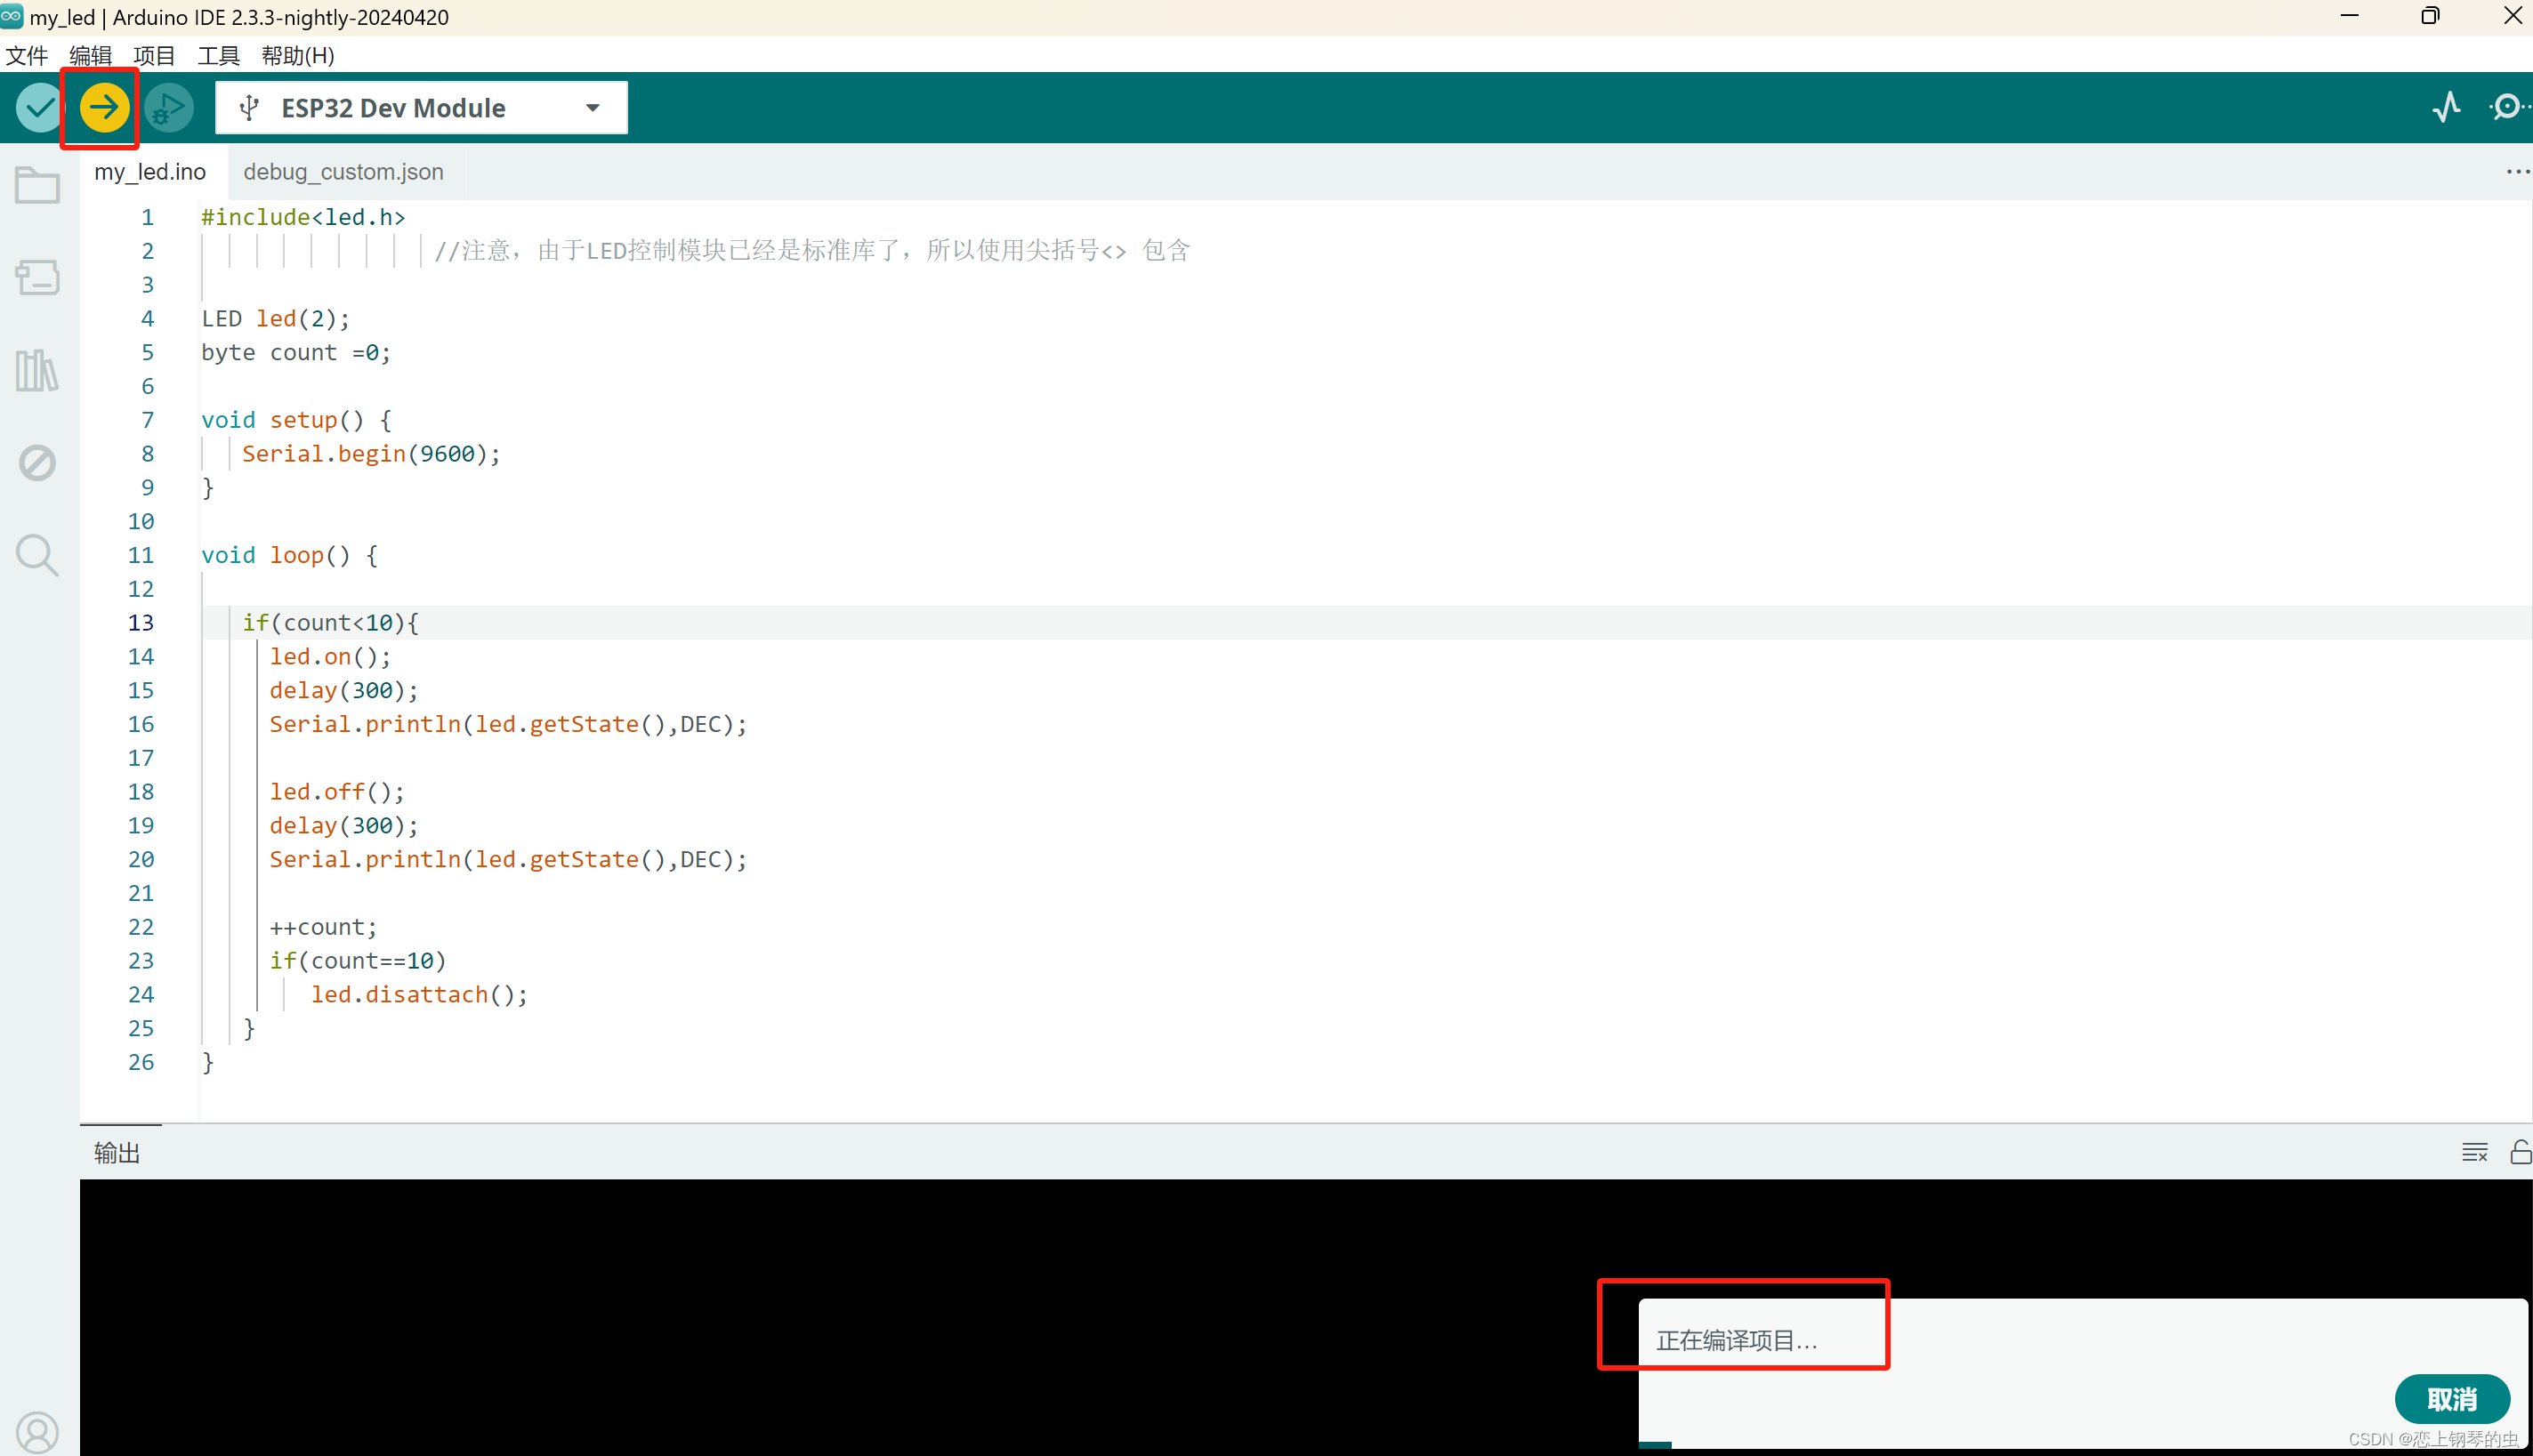
Task: Open the 项目 menu
Action: click(x=154, y=56)
